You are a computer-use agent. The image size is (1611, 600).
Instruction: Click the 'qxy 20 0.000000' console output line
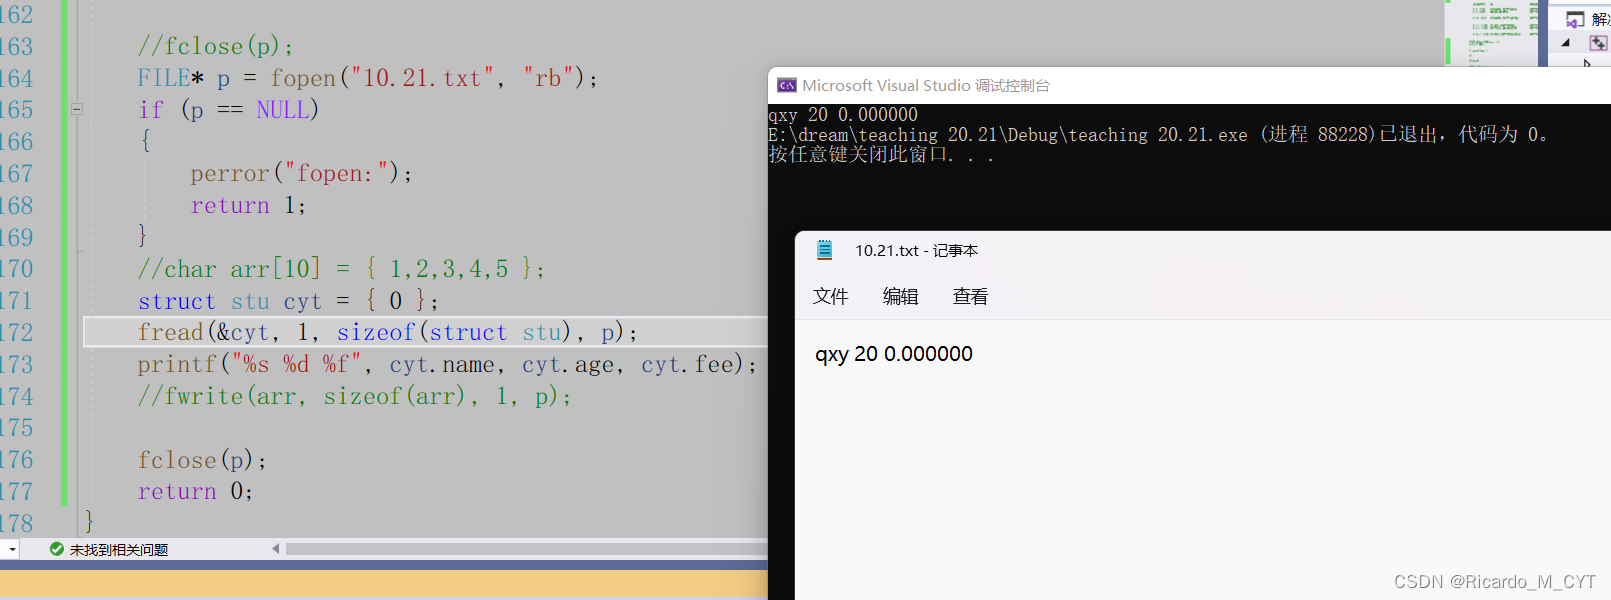click(843, 115)
